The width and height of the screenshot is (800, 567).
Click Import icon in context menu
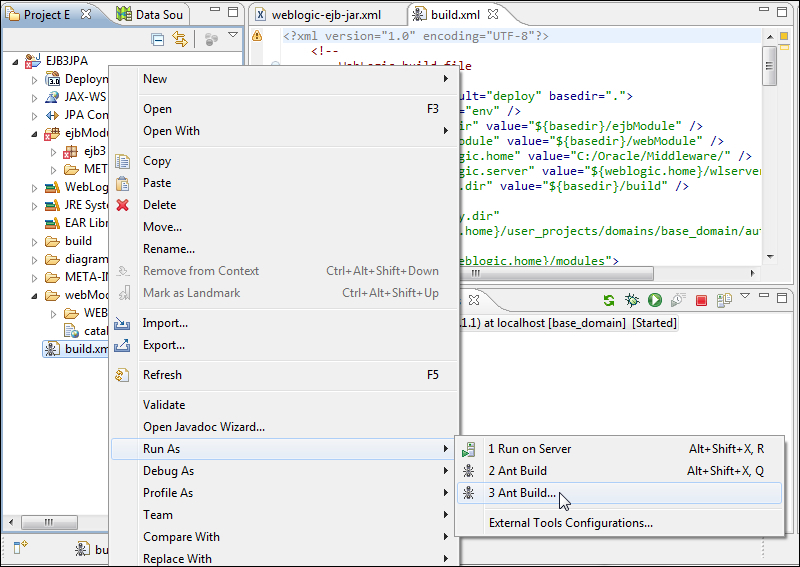coord(122,323)
